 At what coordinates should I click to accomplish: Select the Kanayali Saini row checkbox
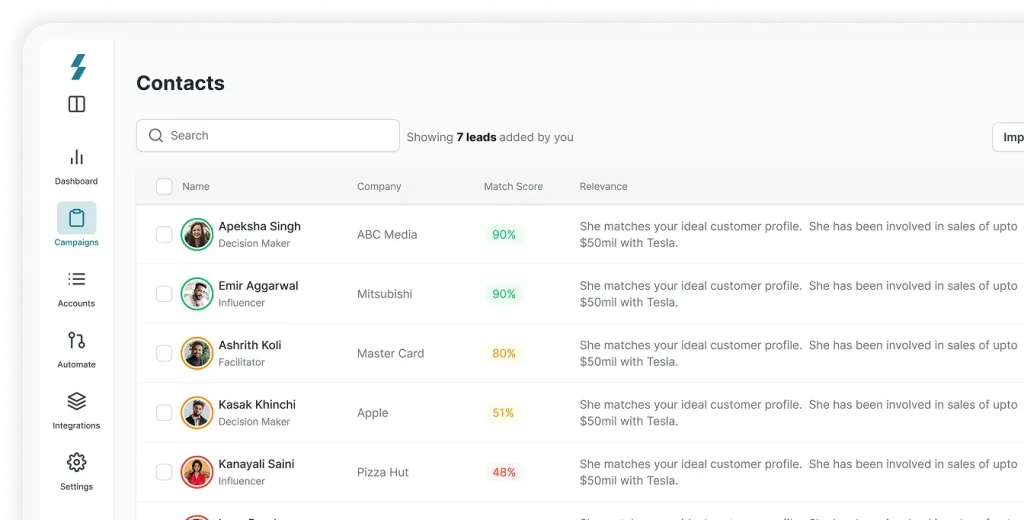click(x=164, y=472)
